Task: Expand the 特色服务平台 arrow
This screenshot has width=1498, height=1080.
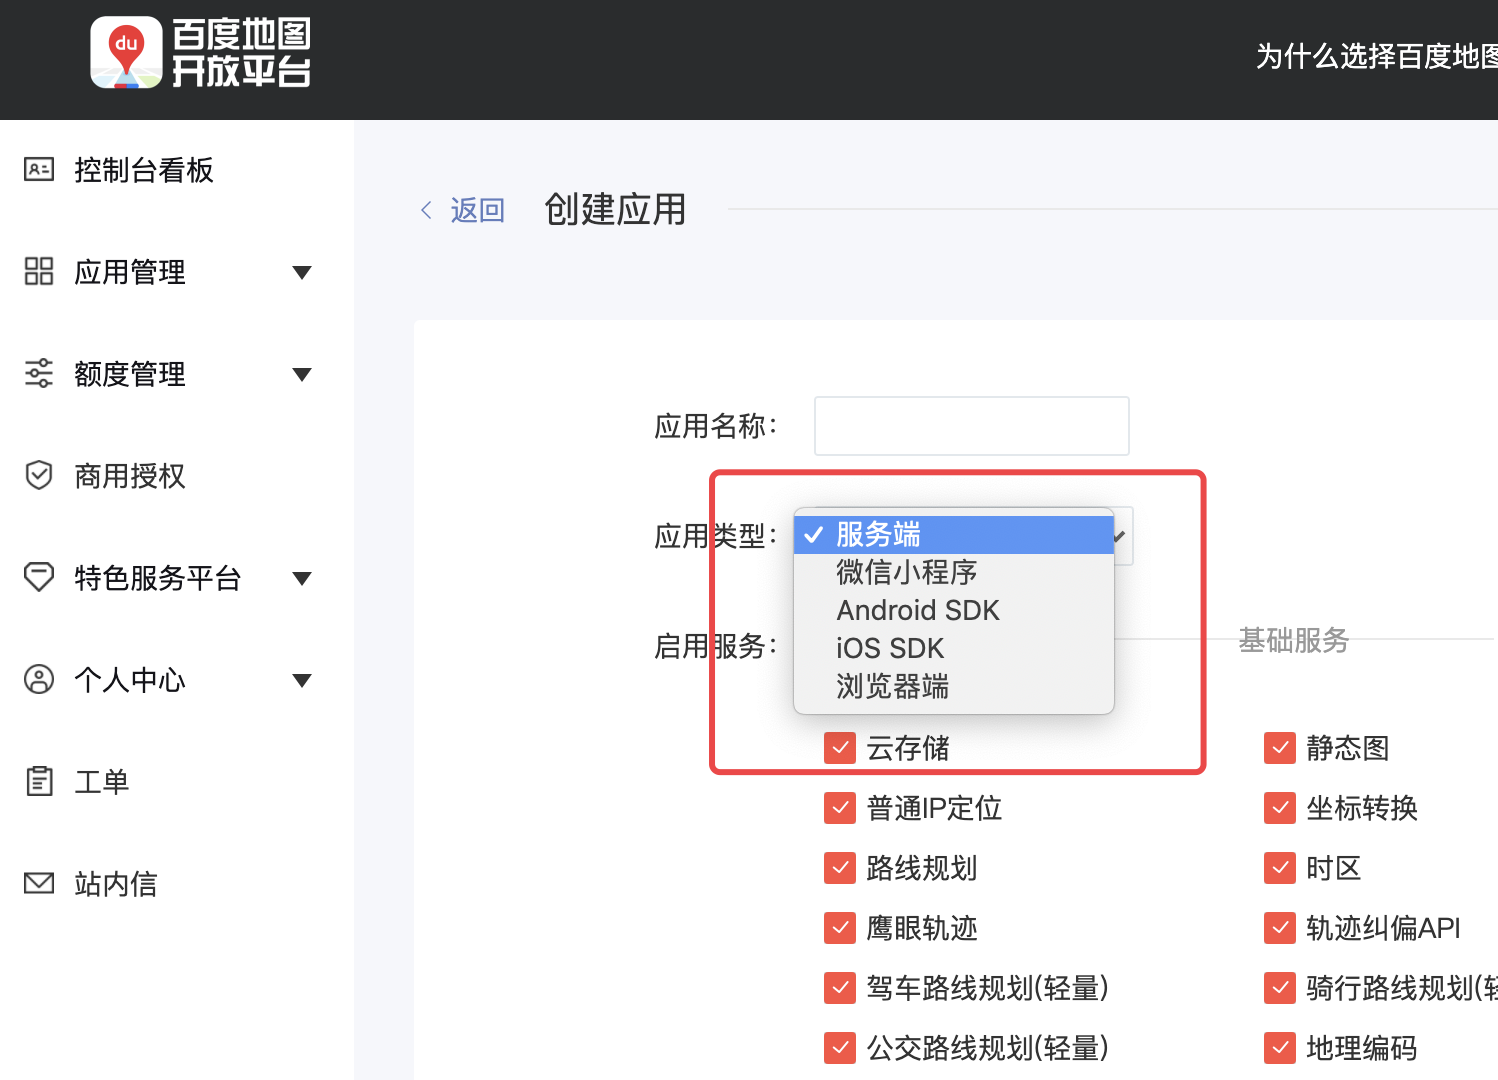Action: point(302,578)
